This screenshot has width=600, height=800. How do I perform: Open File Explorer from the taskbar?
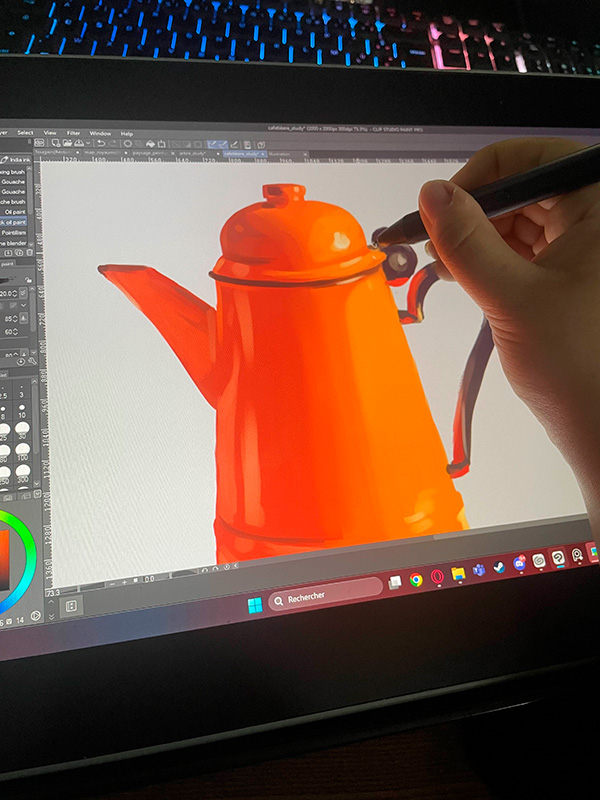(x=458, y=573)
